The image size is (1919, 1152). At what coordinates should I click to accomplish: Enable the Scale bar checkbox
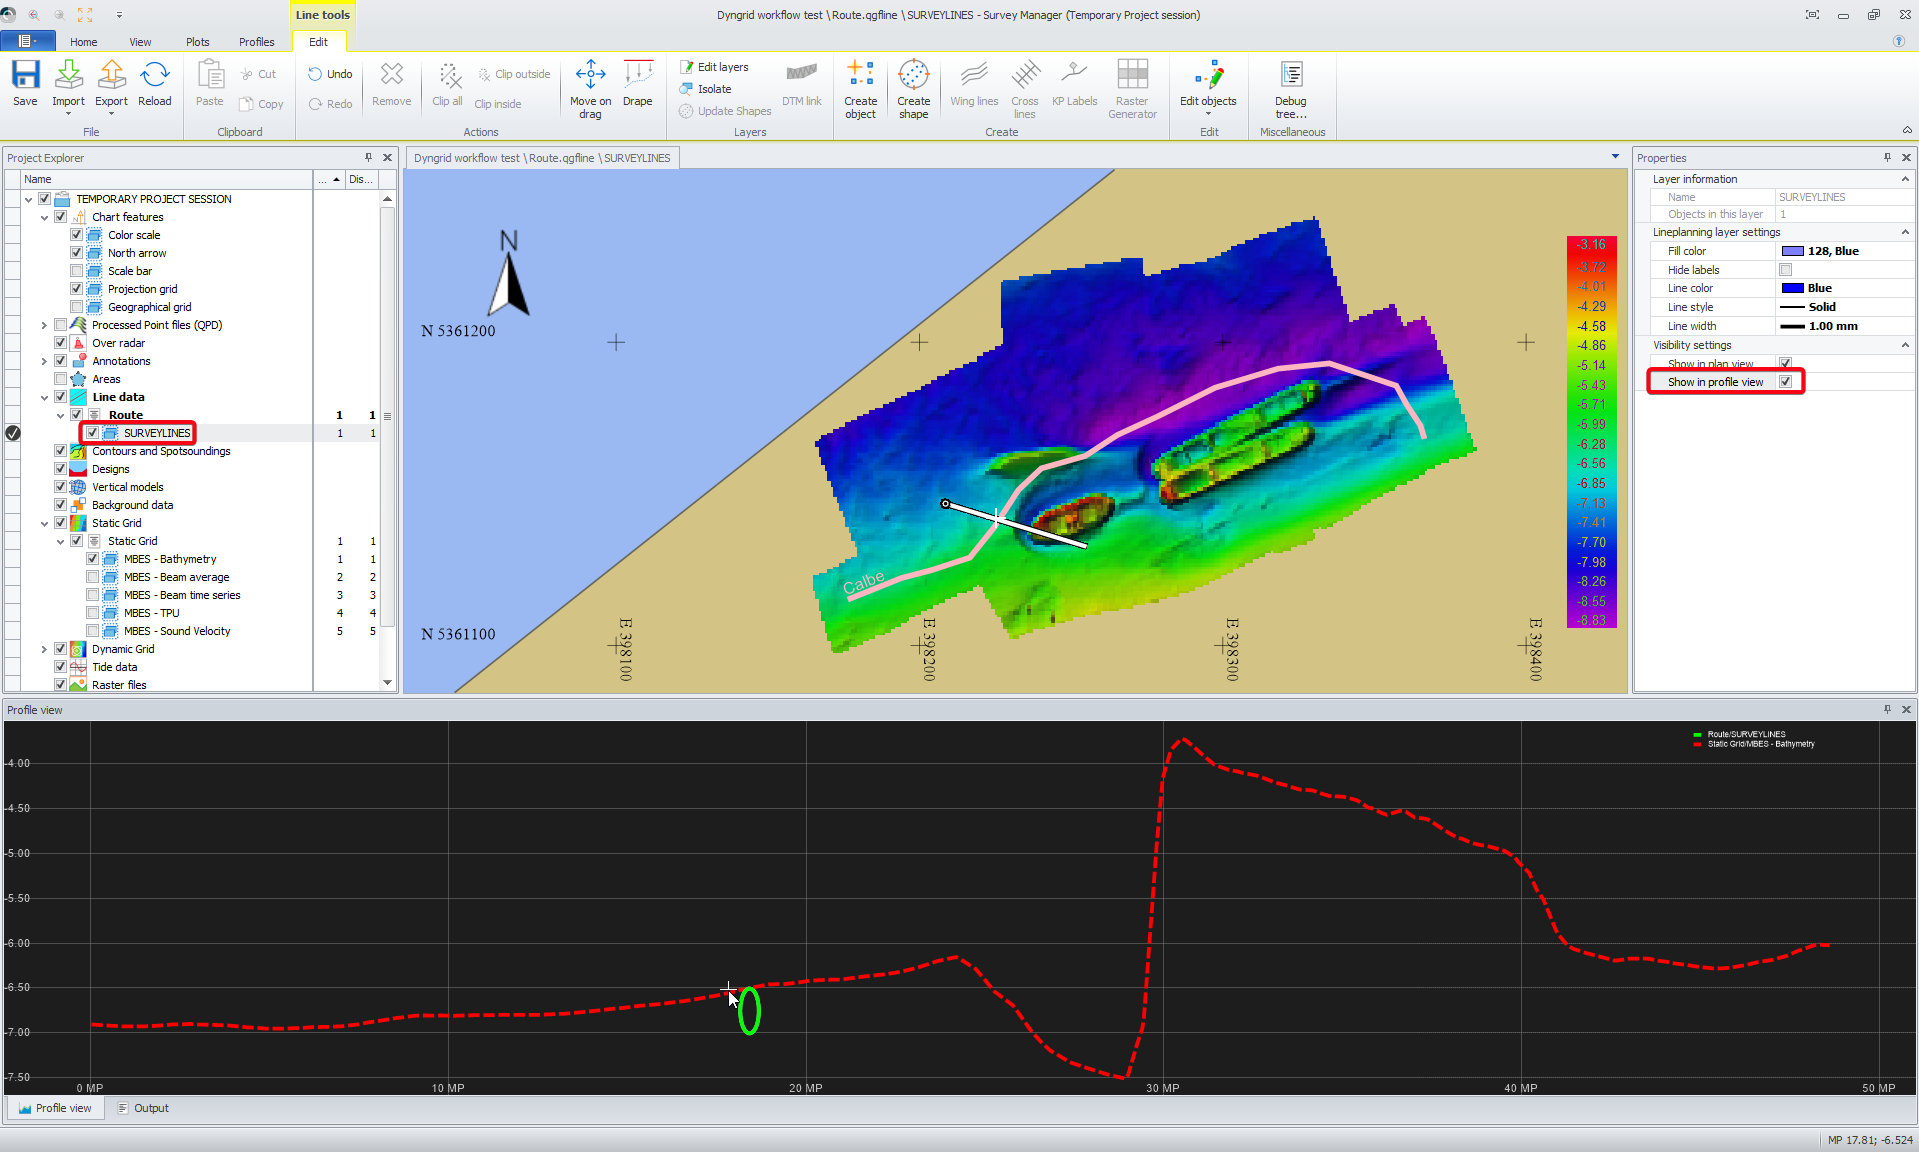click(x=77, y=271)
